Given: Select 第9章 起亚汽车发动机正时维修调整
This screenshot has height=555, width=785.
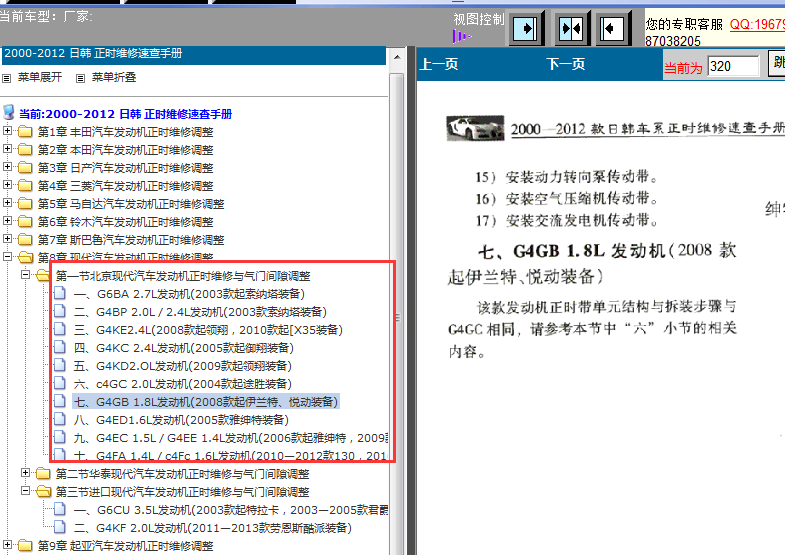Looking at the screenshot, I should point(126,545).
